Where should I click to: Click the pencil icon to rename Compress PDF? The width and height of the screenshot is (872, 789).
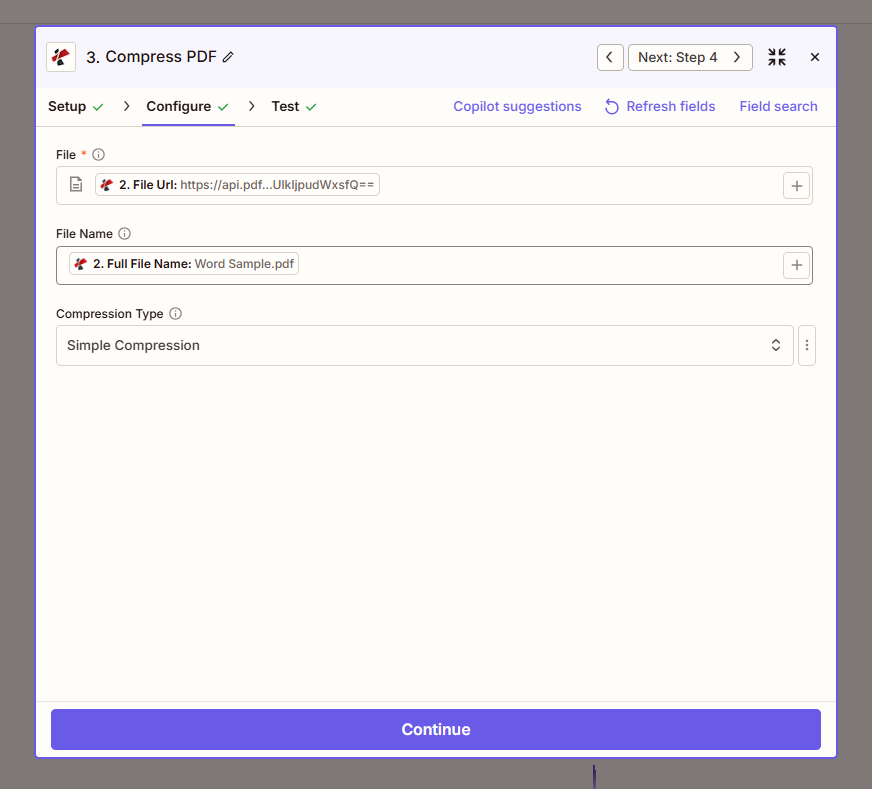(228, 57)
